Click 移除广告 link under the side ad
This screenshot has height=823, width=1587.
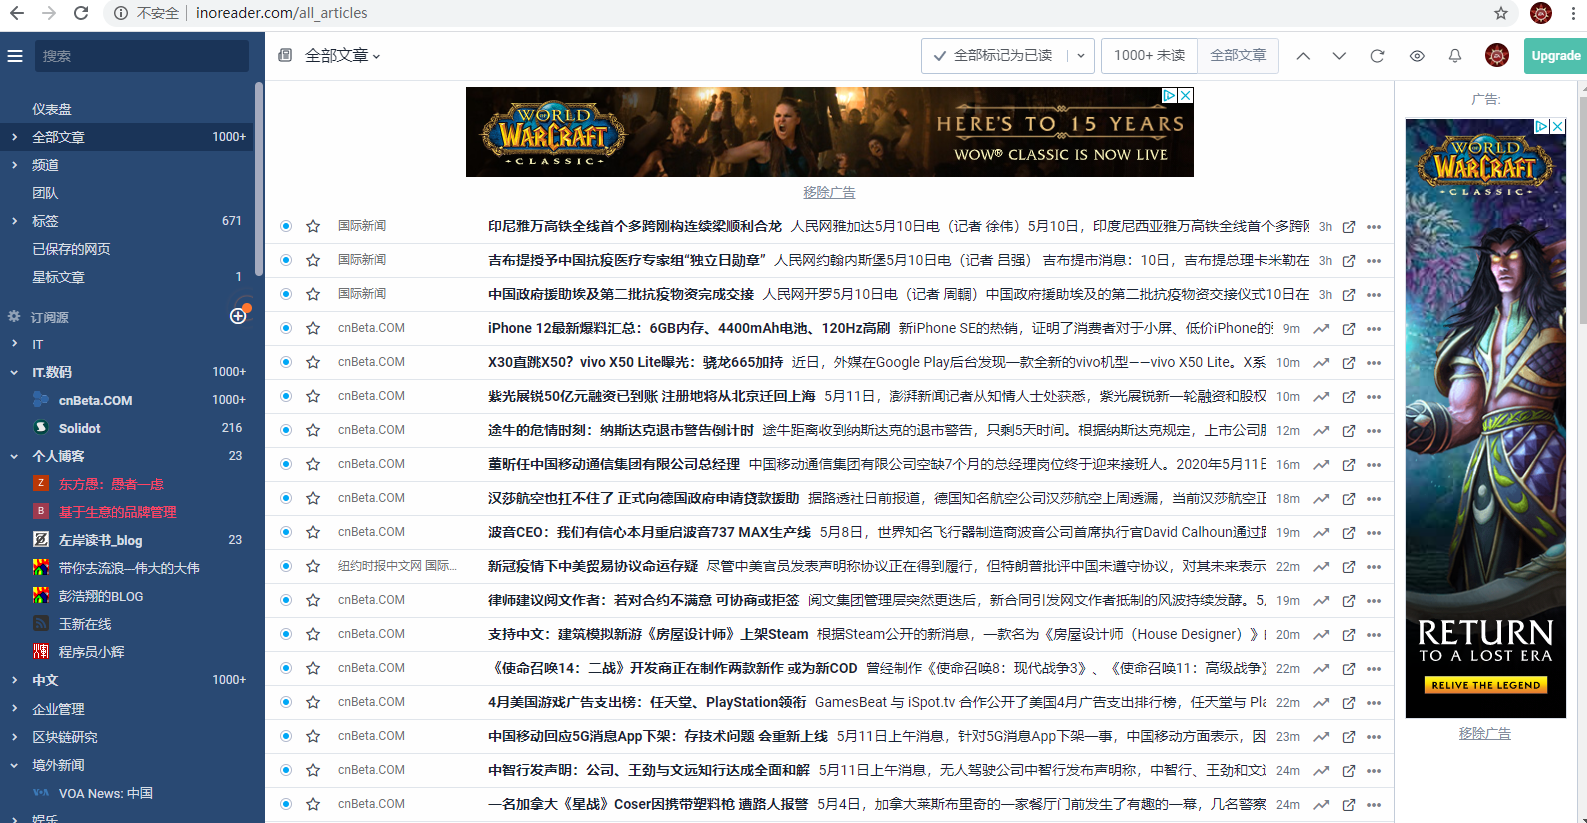(1485, 733)
